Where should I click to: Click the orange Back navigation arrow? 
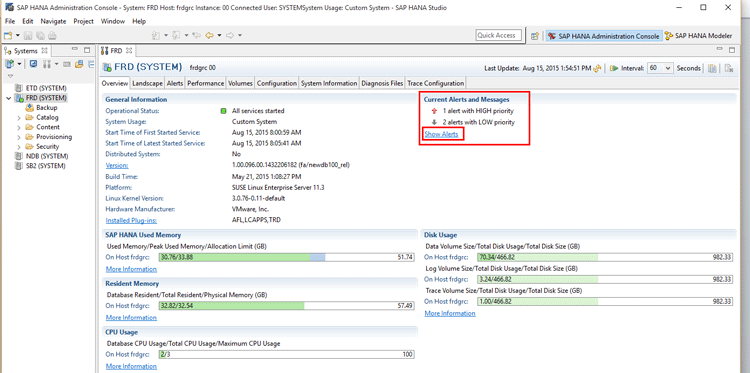tap(210, 35)
